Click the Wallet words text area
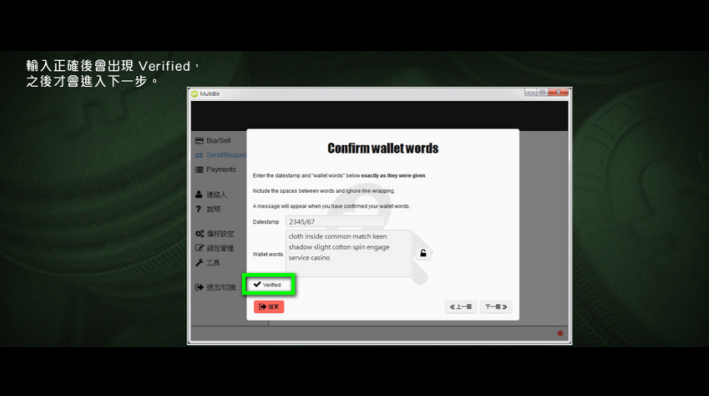Screen dimensions: 709x396 point(348,253)
